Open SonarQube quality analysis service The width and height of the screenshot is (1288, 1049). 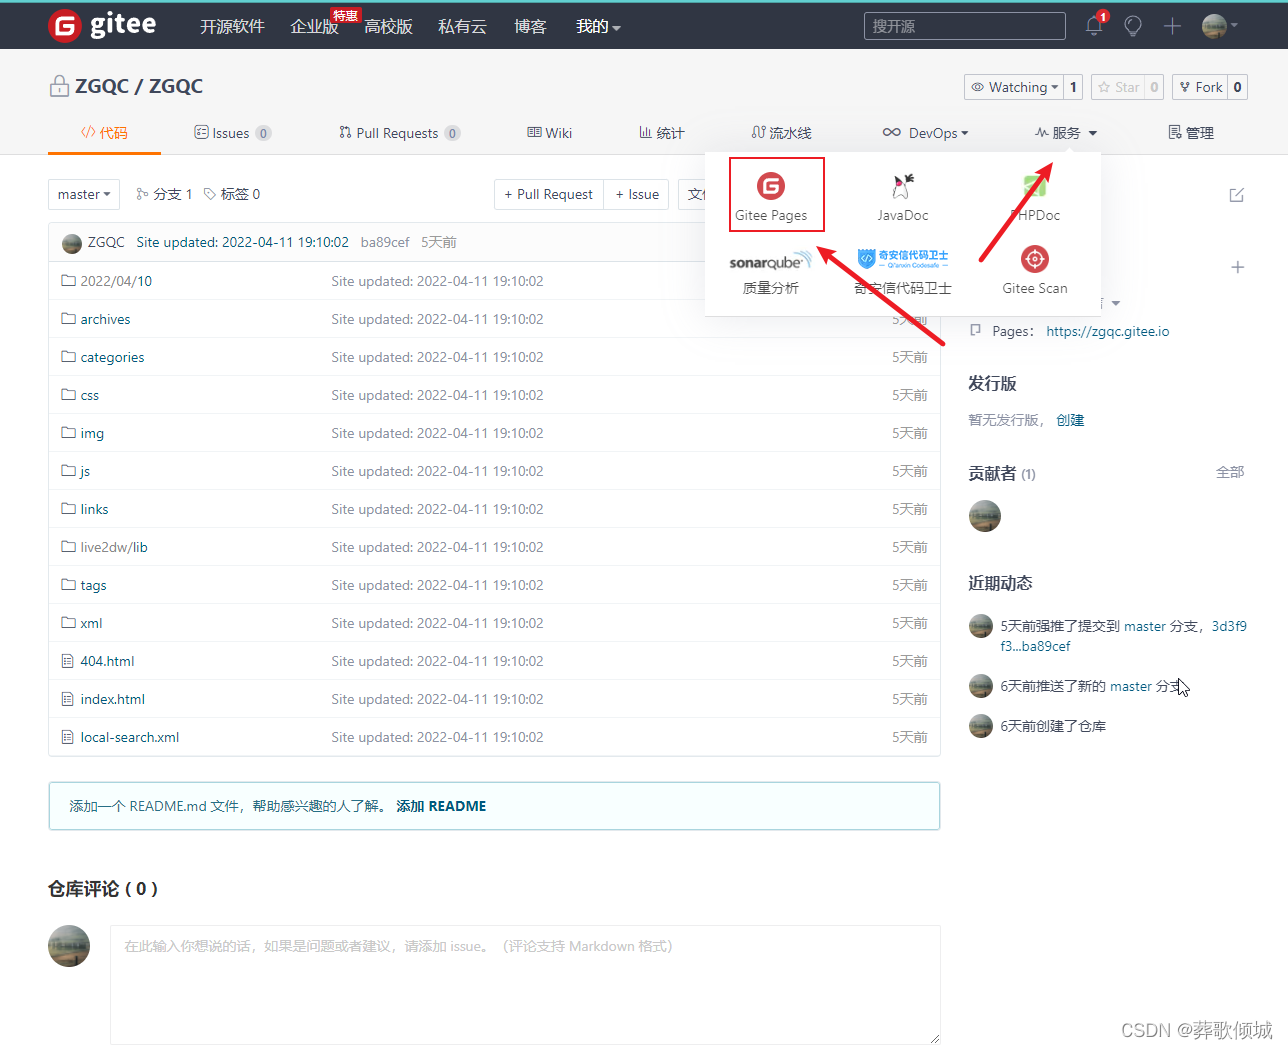[x=771, y=272]
